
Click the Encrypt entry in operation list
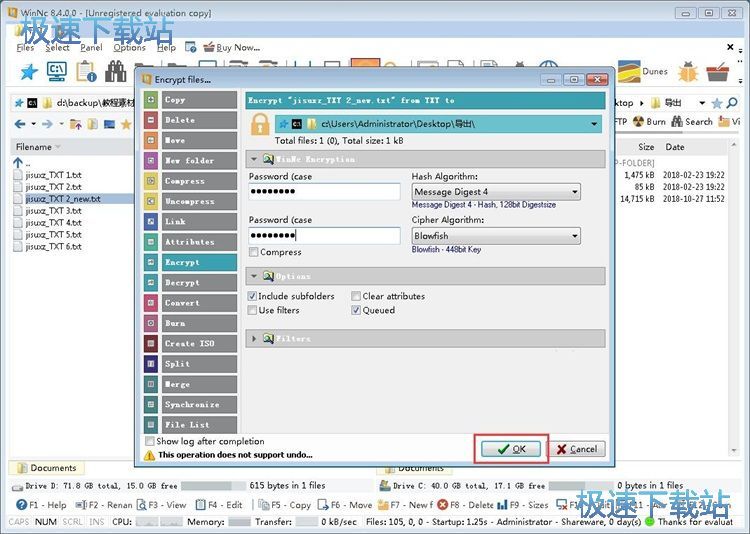[199, 262]
